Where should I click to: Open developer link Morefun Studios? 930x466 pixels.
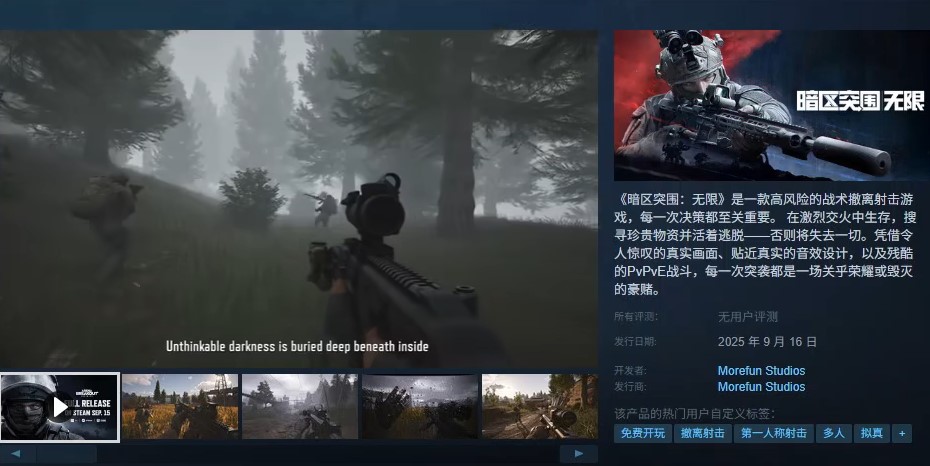click(761, 371)
